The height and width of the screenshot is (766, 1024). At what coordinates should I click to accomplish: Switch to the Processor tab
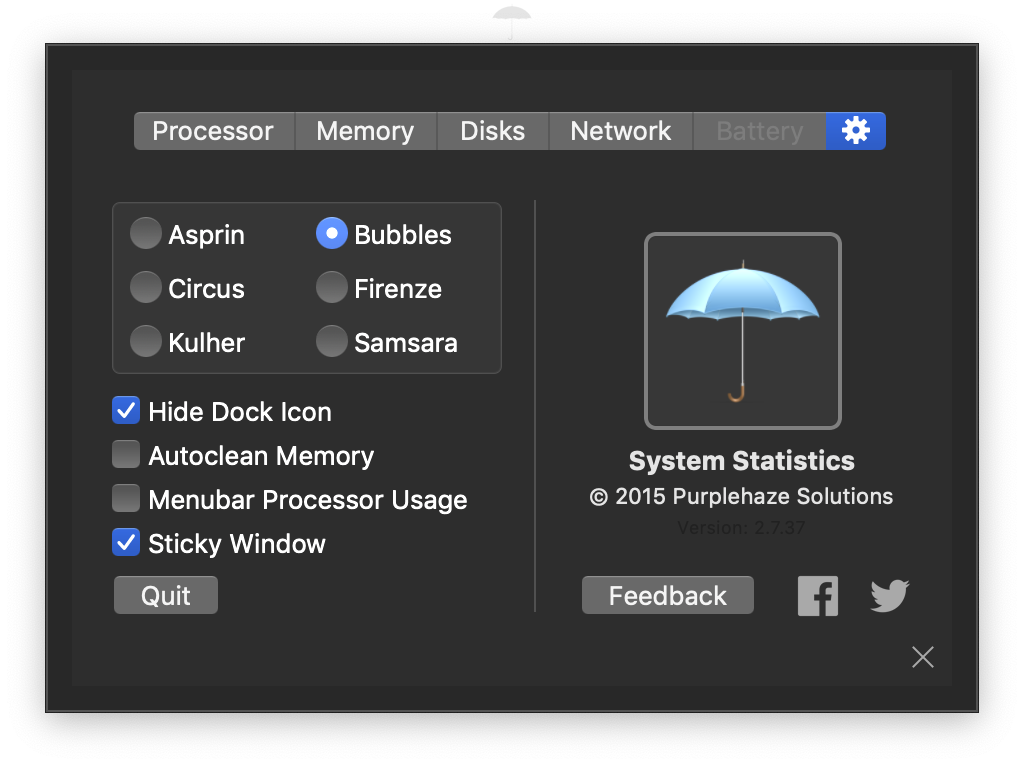point(213,131)
